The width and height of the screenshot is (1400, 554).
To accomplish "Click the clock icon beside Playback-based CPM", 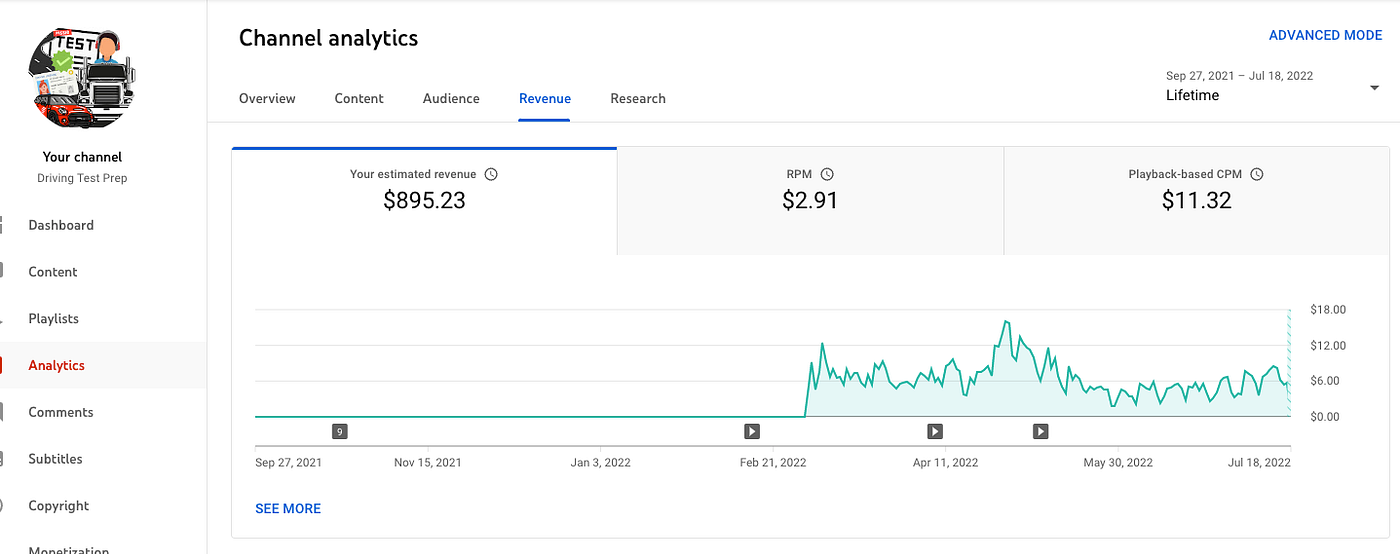I will click(1257, 174).
